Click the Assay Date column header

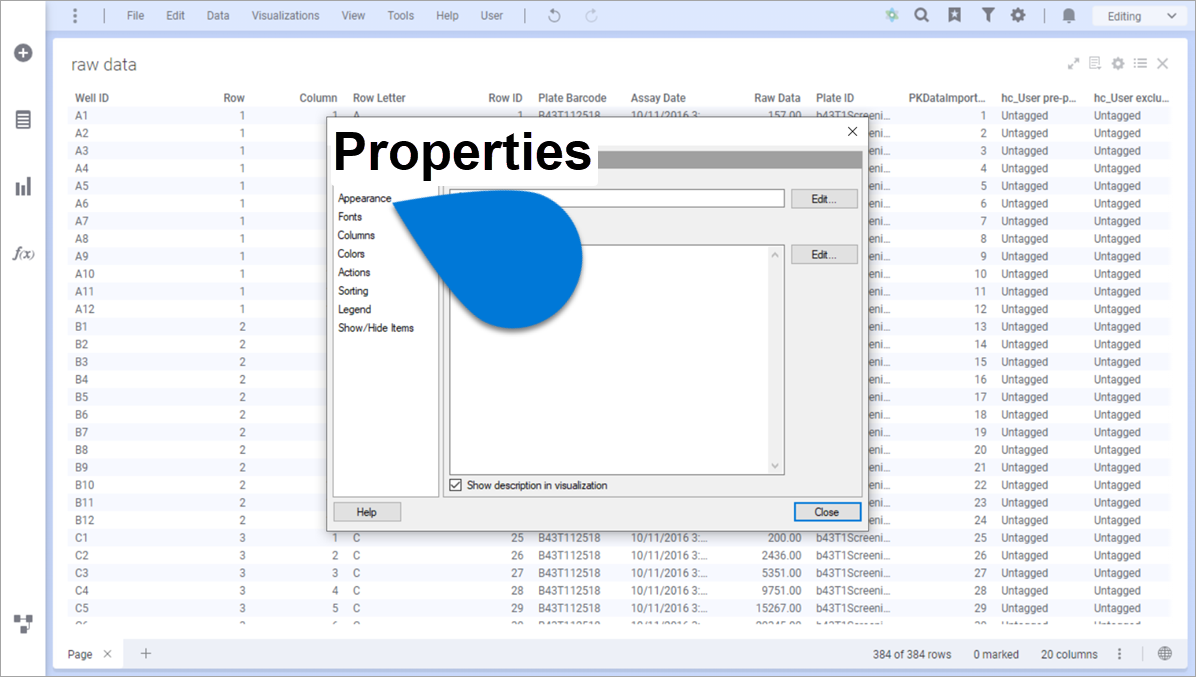click(x=658, y=98)
